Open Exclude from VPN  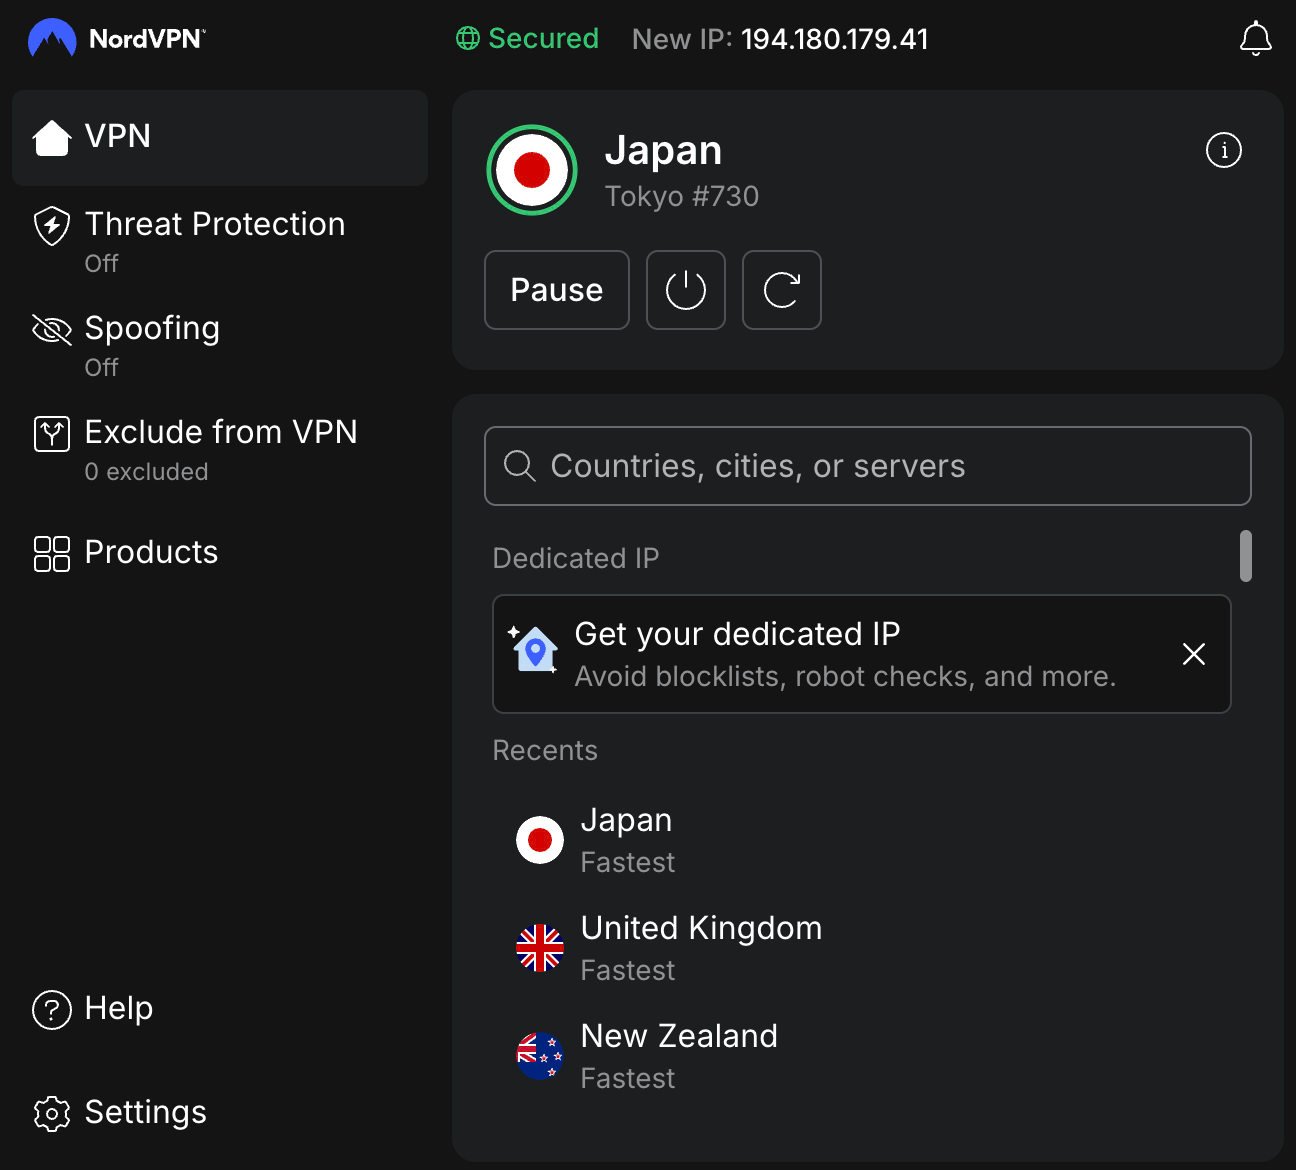220,448
